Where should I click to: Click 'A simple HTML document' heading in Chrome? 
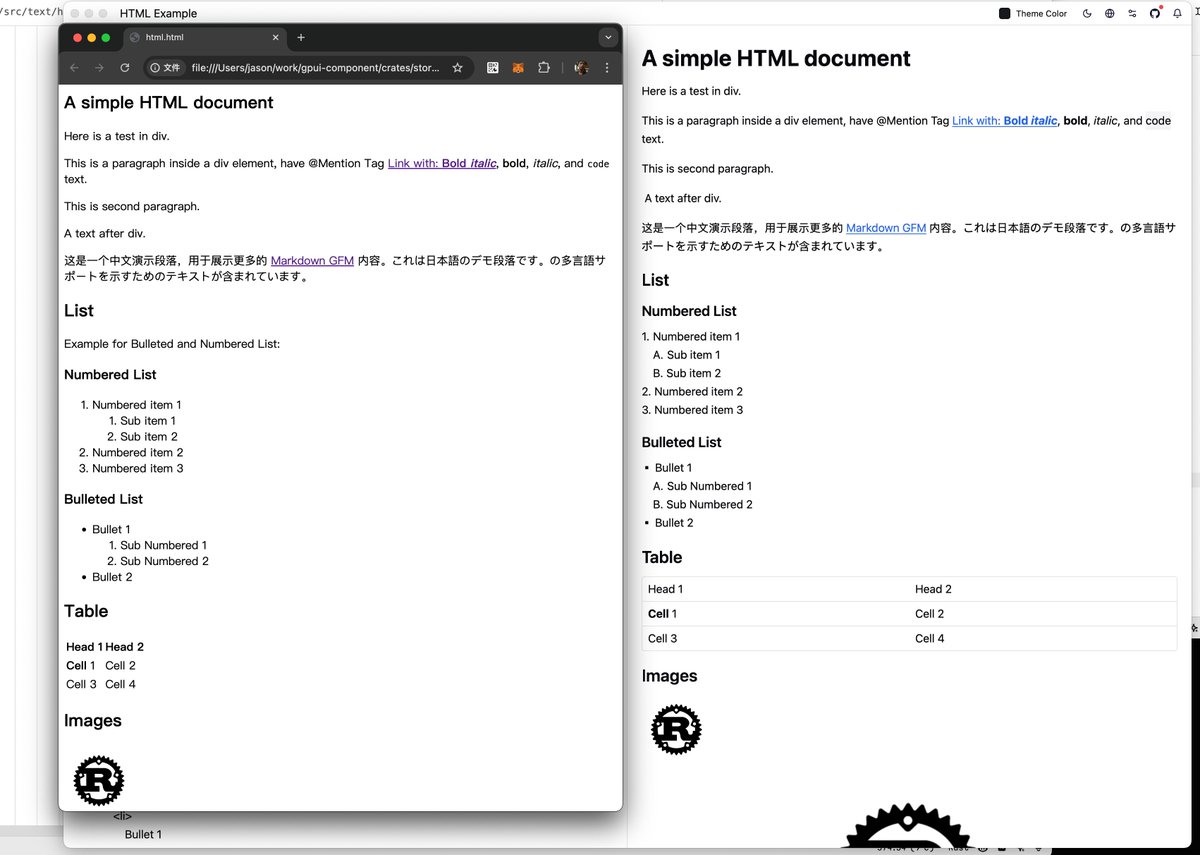[x=168, y=103]
